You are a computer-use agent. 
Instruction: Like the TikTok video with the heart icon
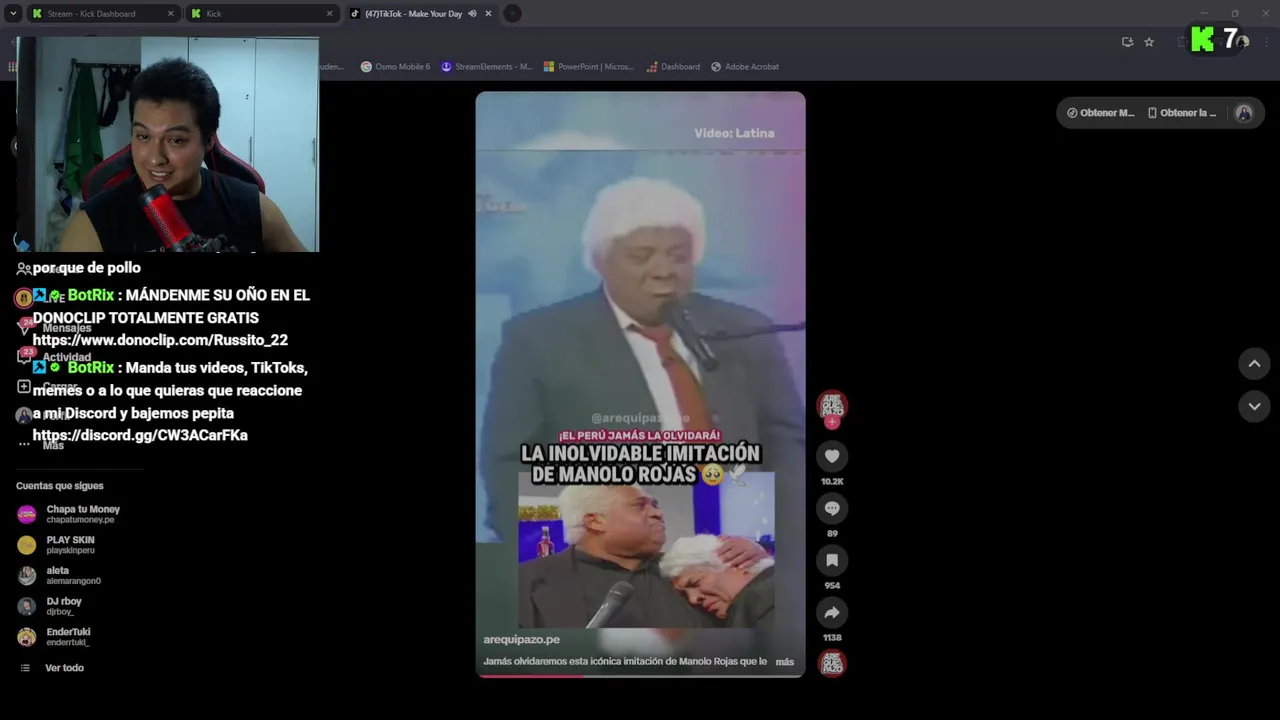pyautogui.click(x=832, y=456)
